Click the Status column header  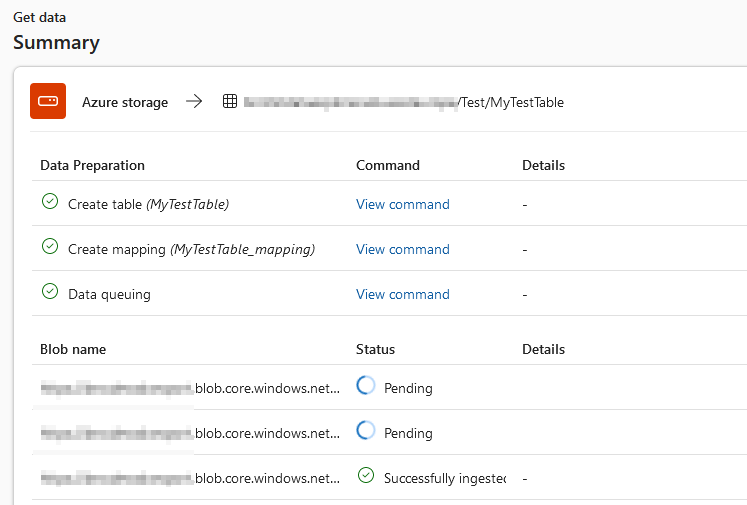point(375,349)
